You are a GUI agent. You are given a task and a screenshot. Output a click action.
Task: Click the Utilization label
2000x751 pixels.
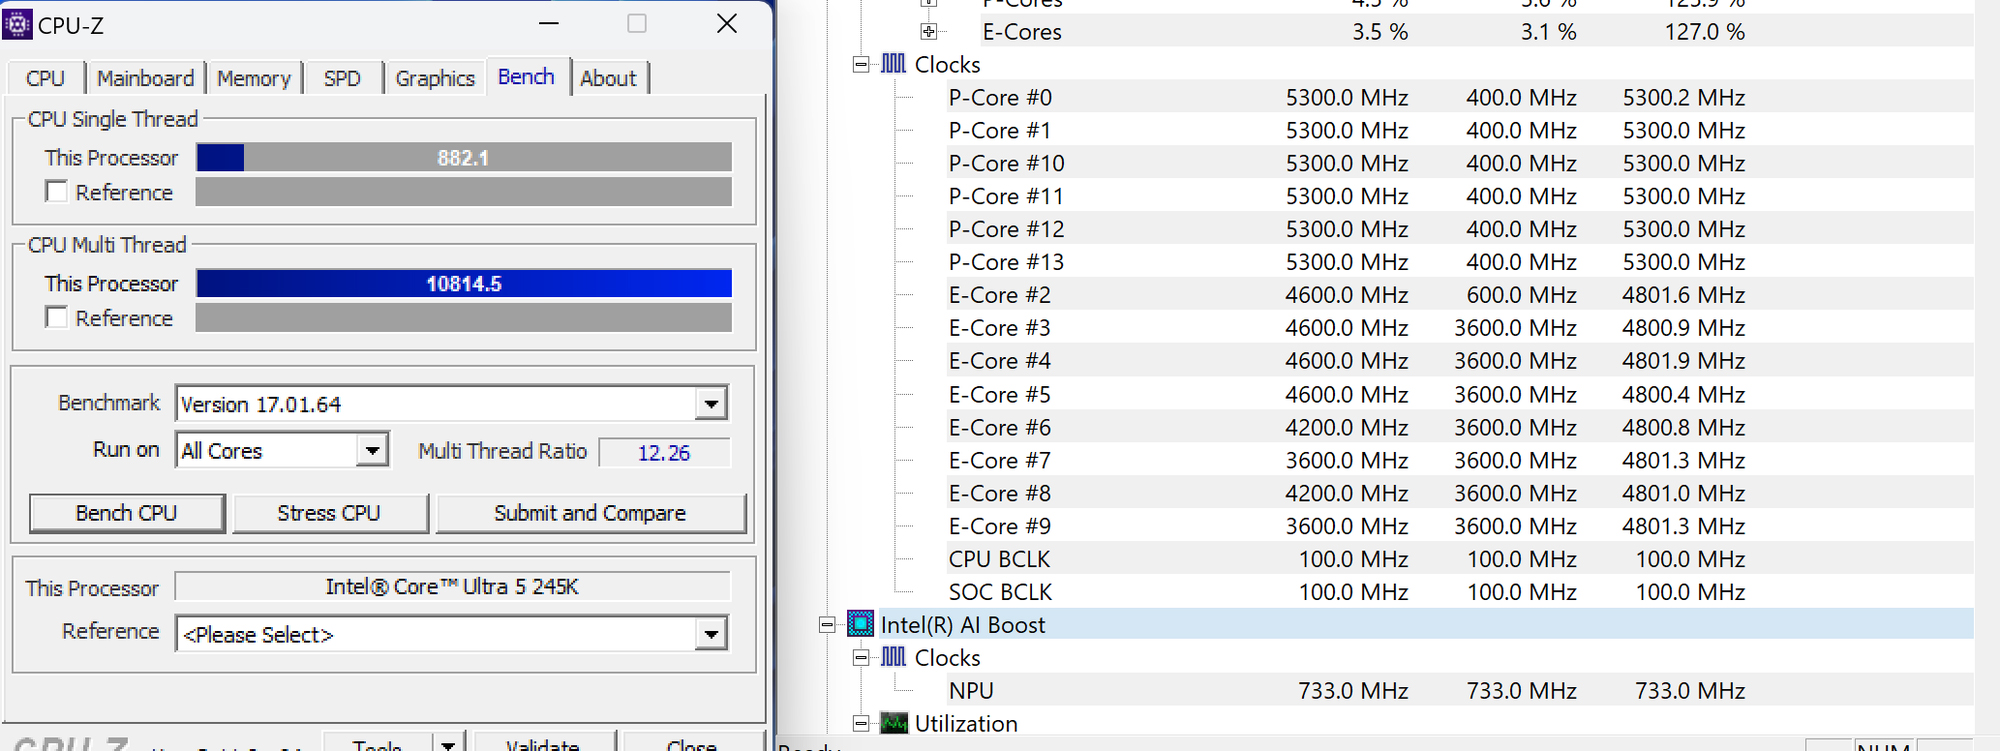966,723
